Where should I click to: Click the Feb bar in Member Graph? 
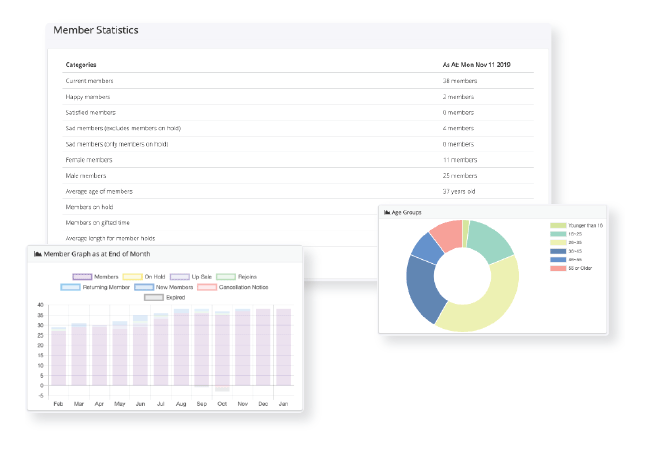click(x=58, y=357)
